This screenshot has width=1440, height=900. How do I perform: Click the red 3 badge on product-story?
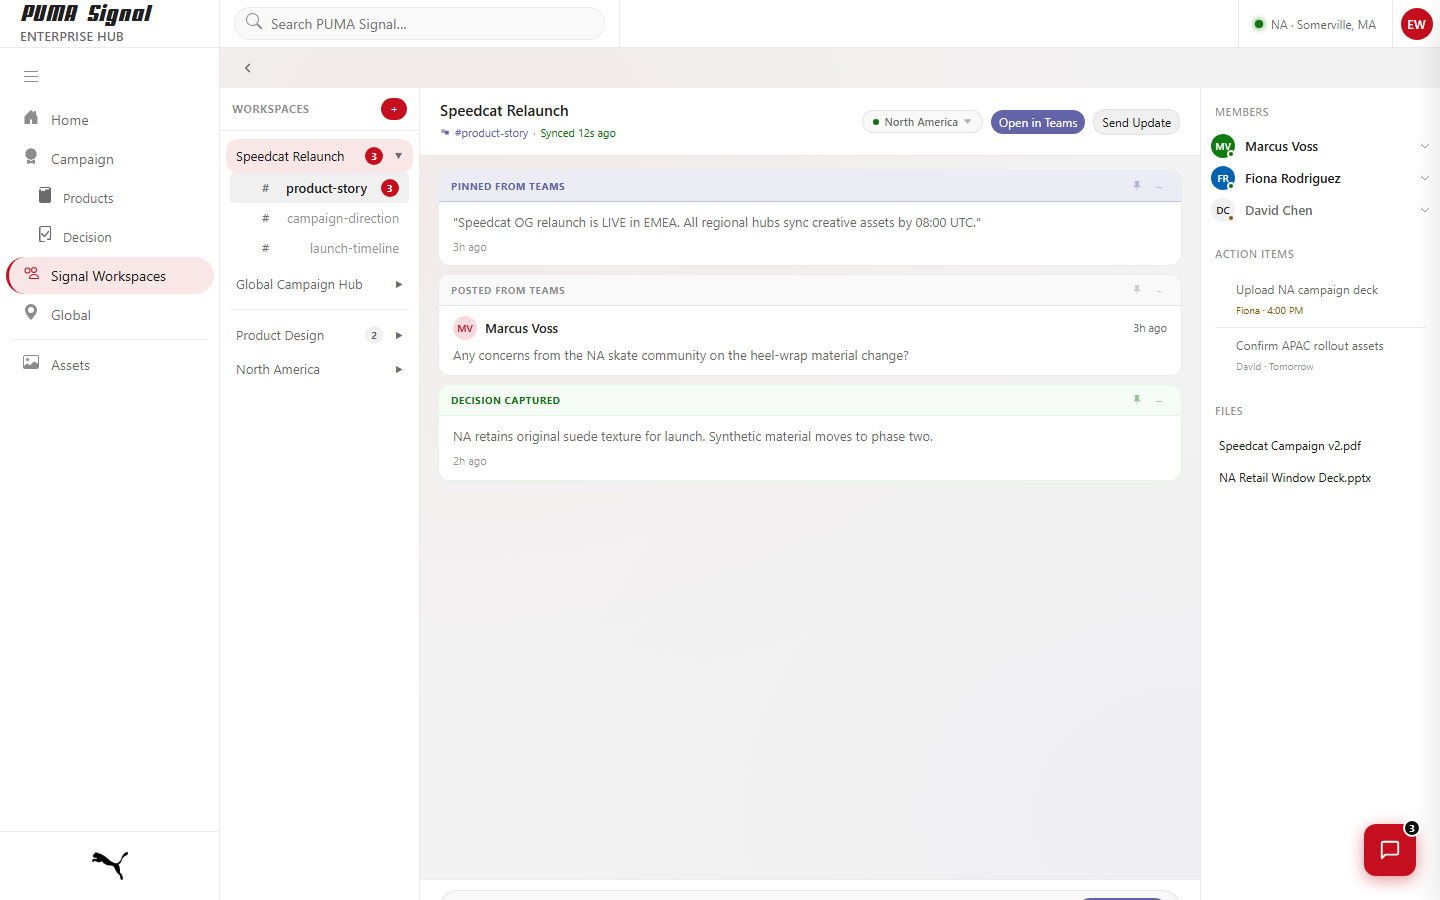[x=390, y=188]
